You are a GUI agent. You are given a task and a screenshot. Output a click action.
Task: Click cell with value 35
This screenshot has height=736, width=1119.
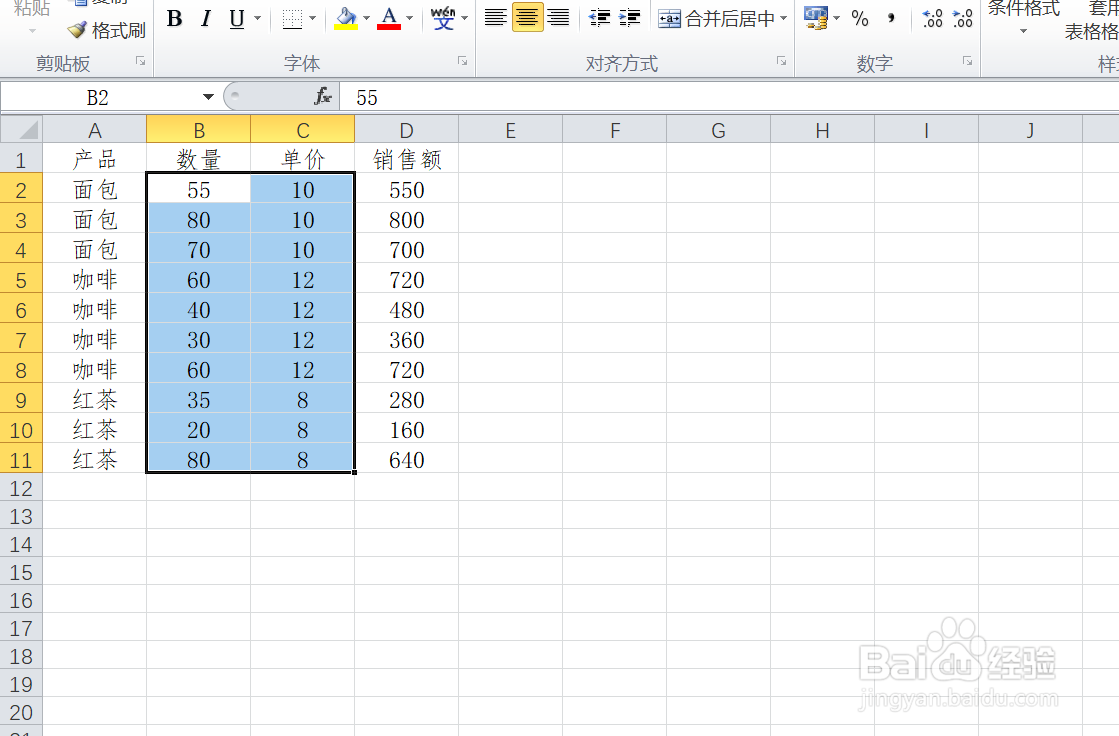pos(198,400)
